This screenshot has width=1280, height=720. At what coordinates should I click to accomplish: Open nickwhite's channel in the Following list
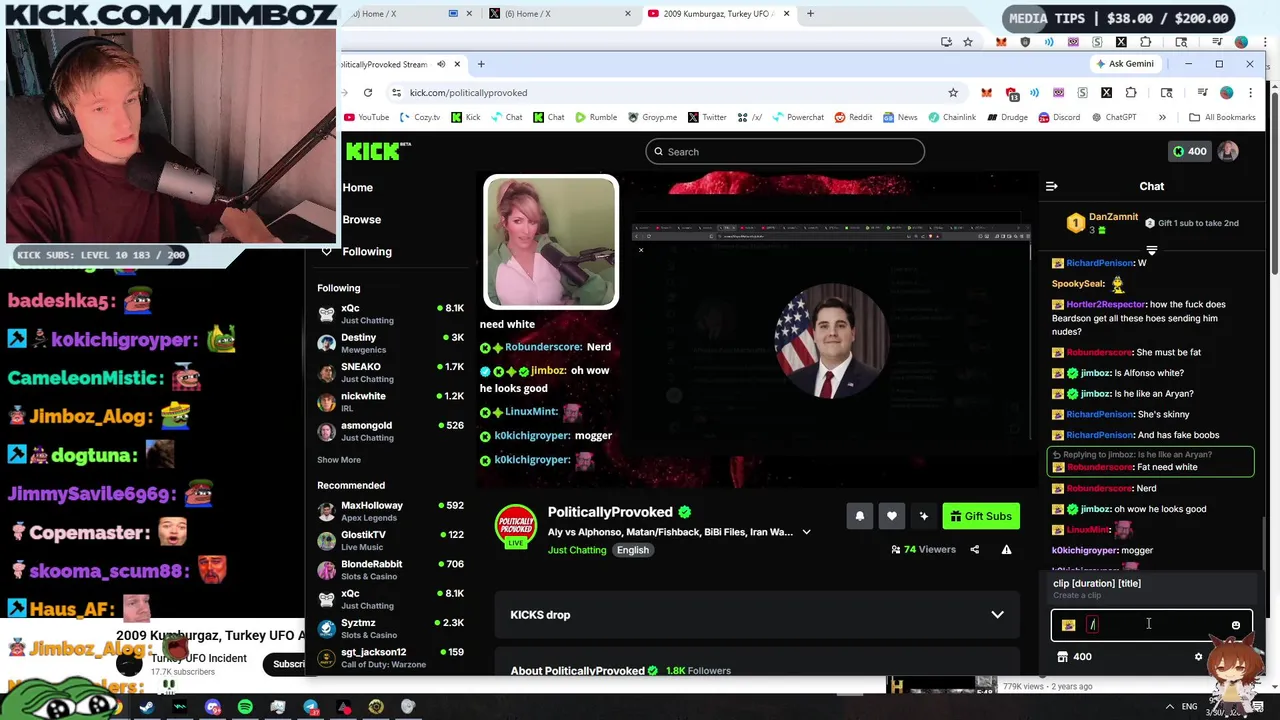pyautogui.click(x=390, y=401)
